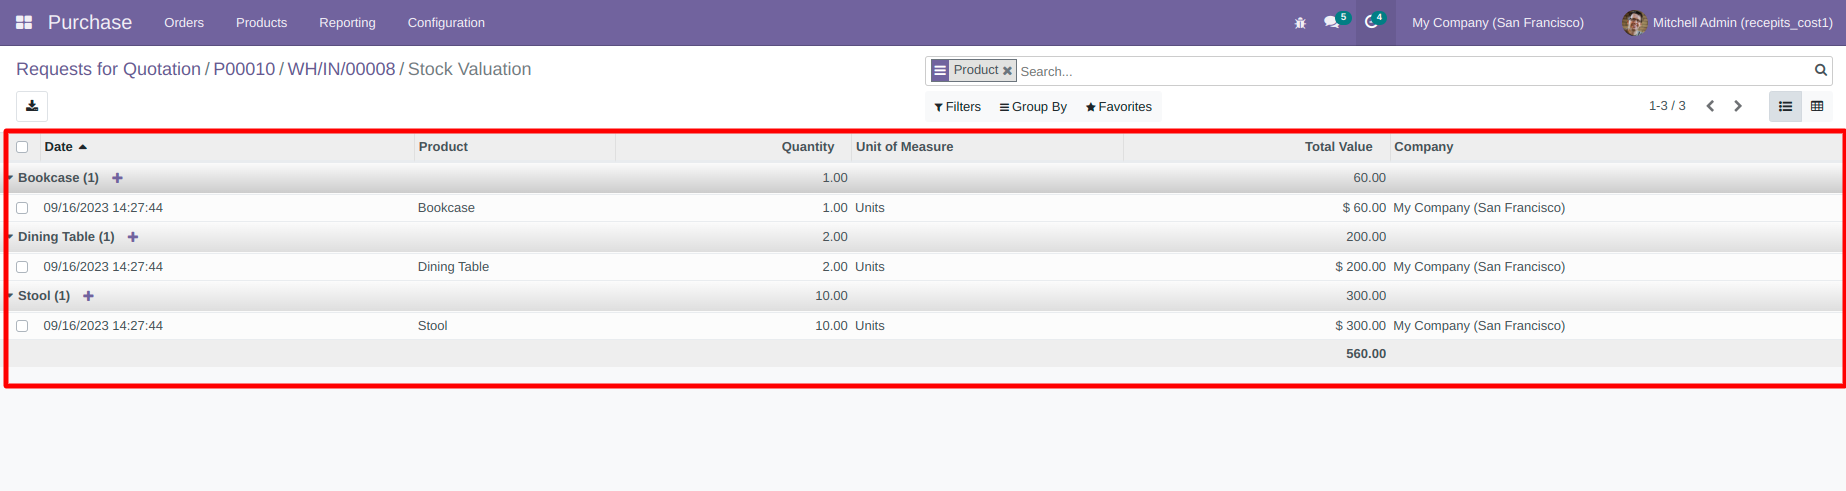
Task: Click the export download button
Action: pos(32,106)
